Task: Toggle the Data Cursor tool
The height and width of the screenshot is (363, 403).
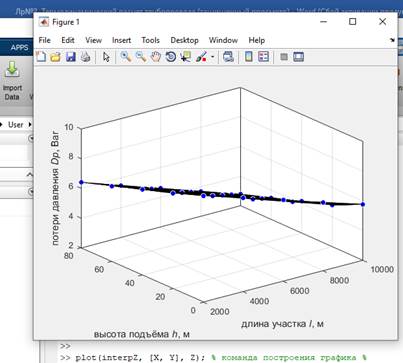Action: point(186,57)
